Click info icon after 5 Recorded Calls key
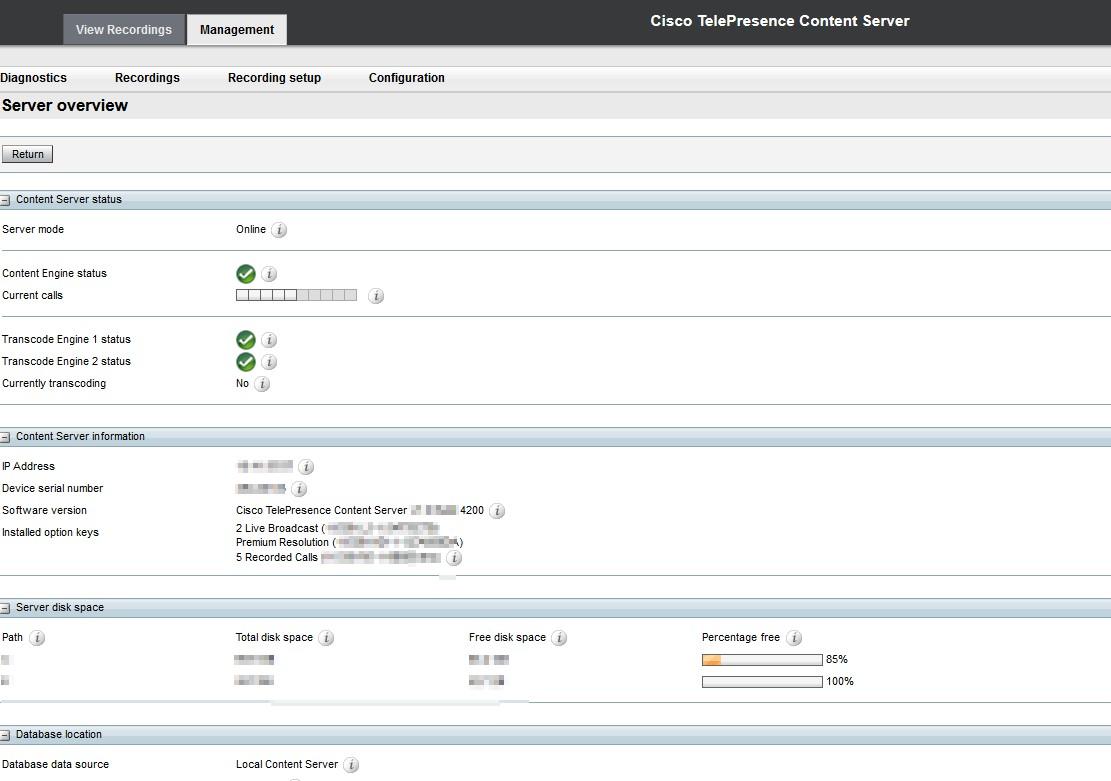Image resolution: width=1111 pixels, height=781 pixels. (x=454, y=558)
